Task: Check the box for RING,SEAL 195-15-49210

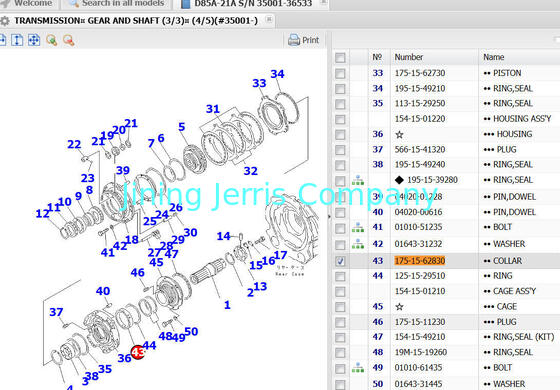Action: (340, 89)
